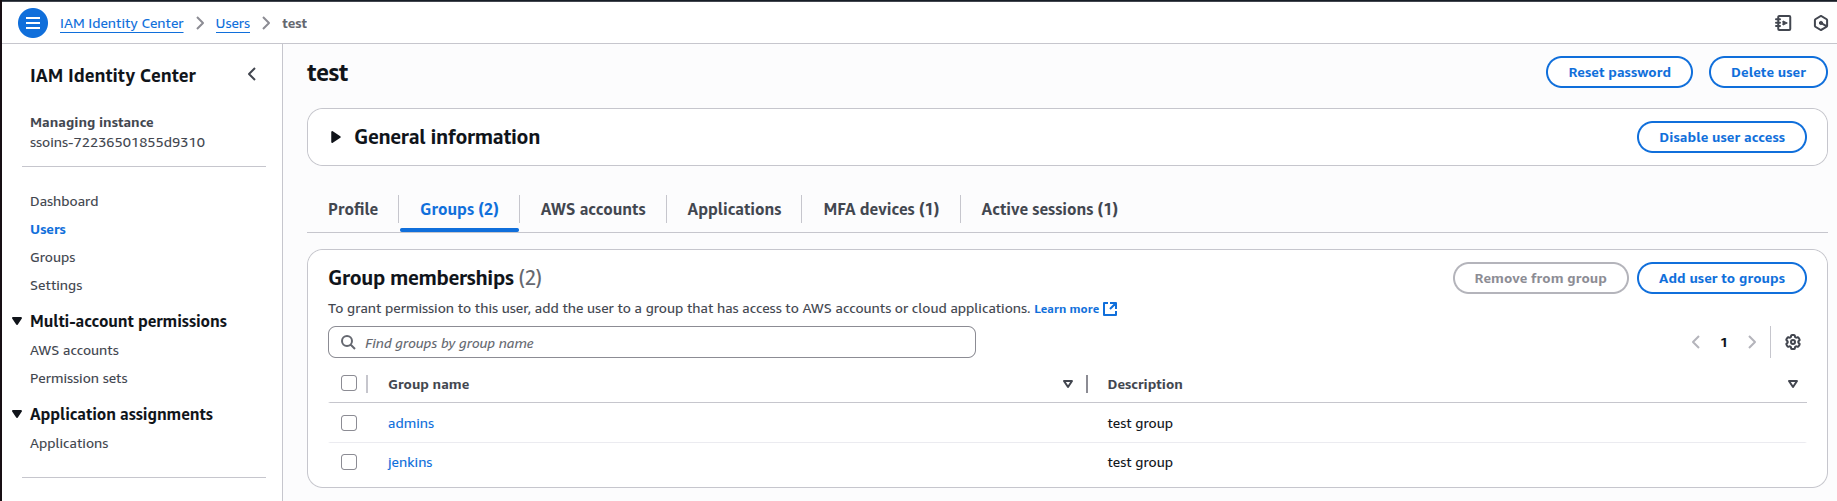Image resolution: width=1837 pixels, height=501 pixels.
Task: Select the jenkins group checkbox
Action: (x=349, y=462)
